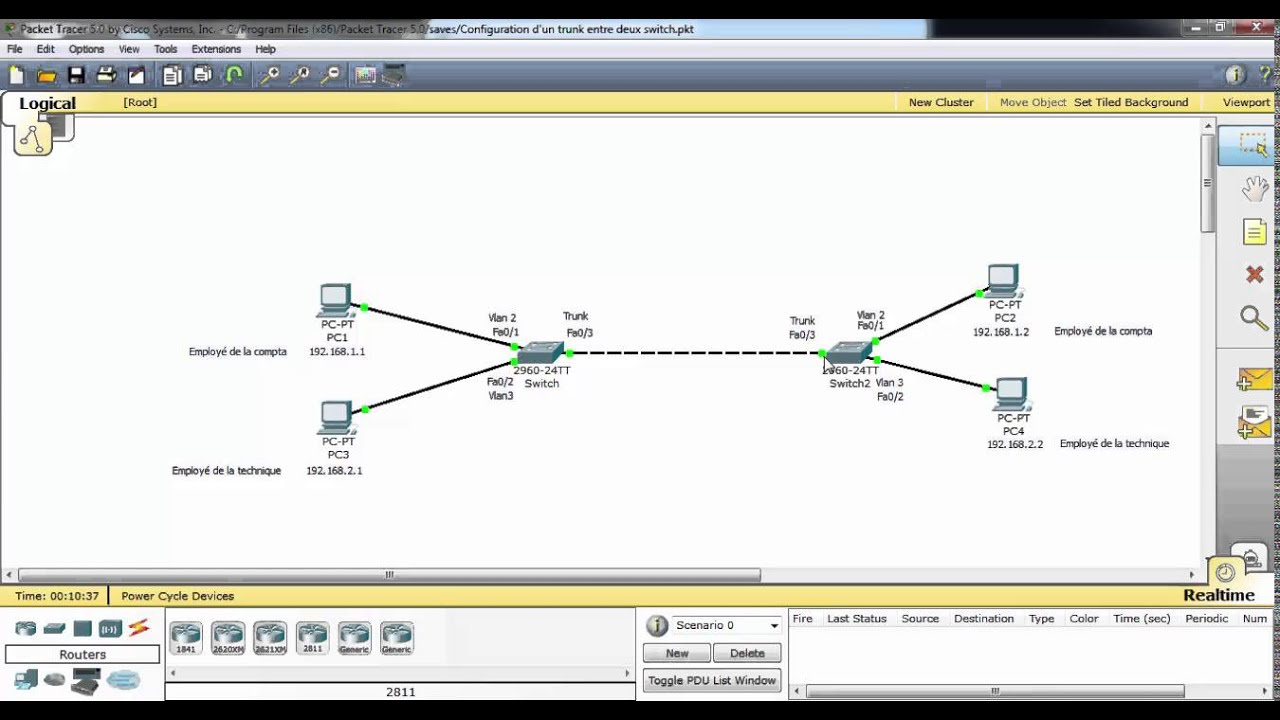
Task: Click the Print toolbar icon
Action: coord(106,75)
